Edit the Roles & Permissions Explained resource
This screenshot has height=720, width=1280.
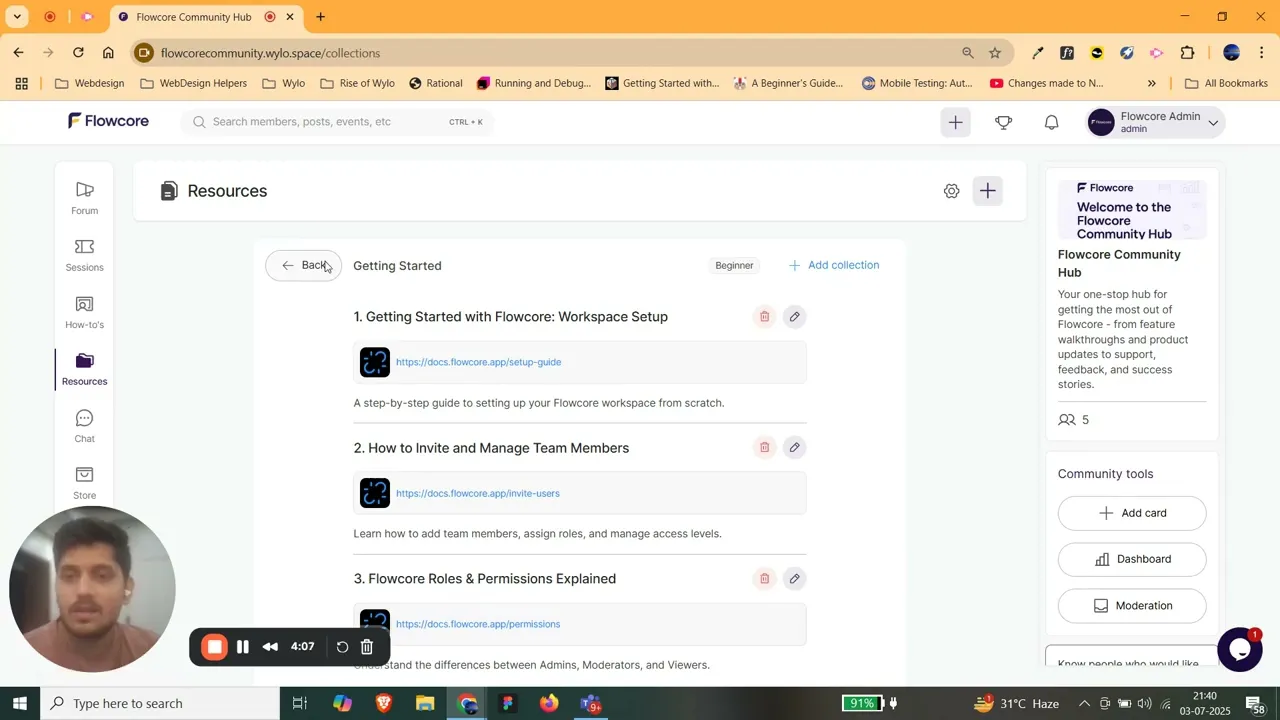click(794, 579)
